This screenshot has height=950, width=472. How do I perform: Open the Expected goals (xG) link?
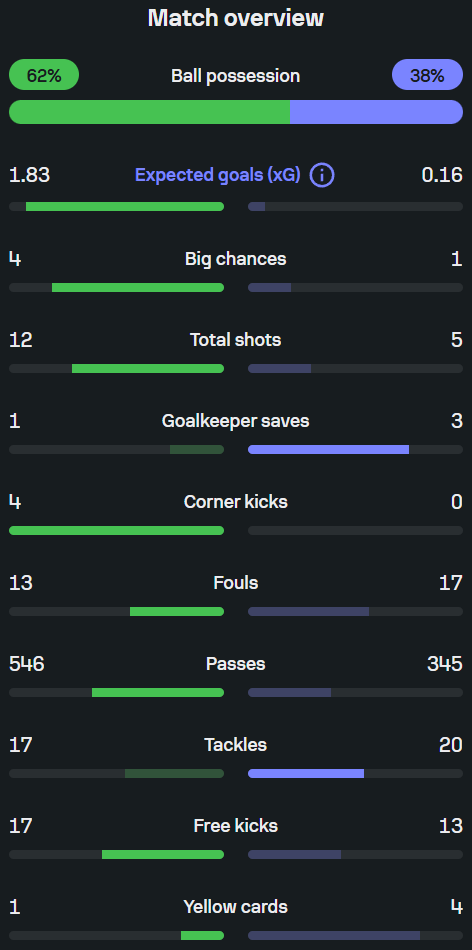pos(218,175)
